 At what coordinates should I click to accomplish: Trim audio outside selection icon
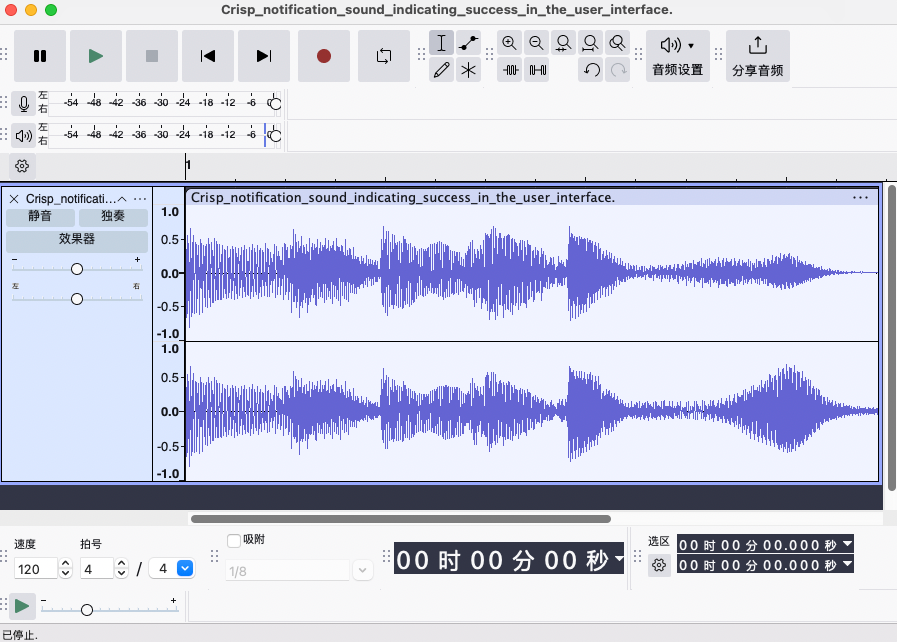509,70
